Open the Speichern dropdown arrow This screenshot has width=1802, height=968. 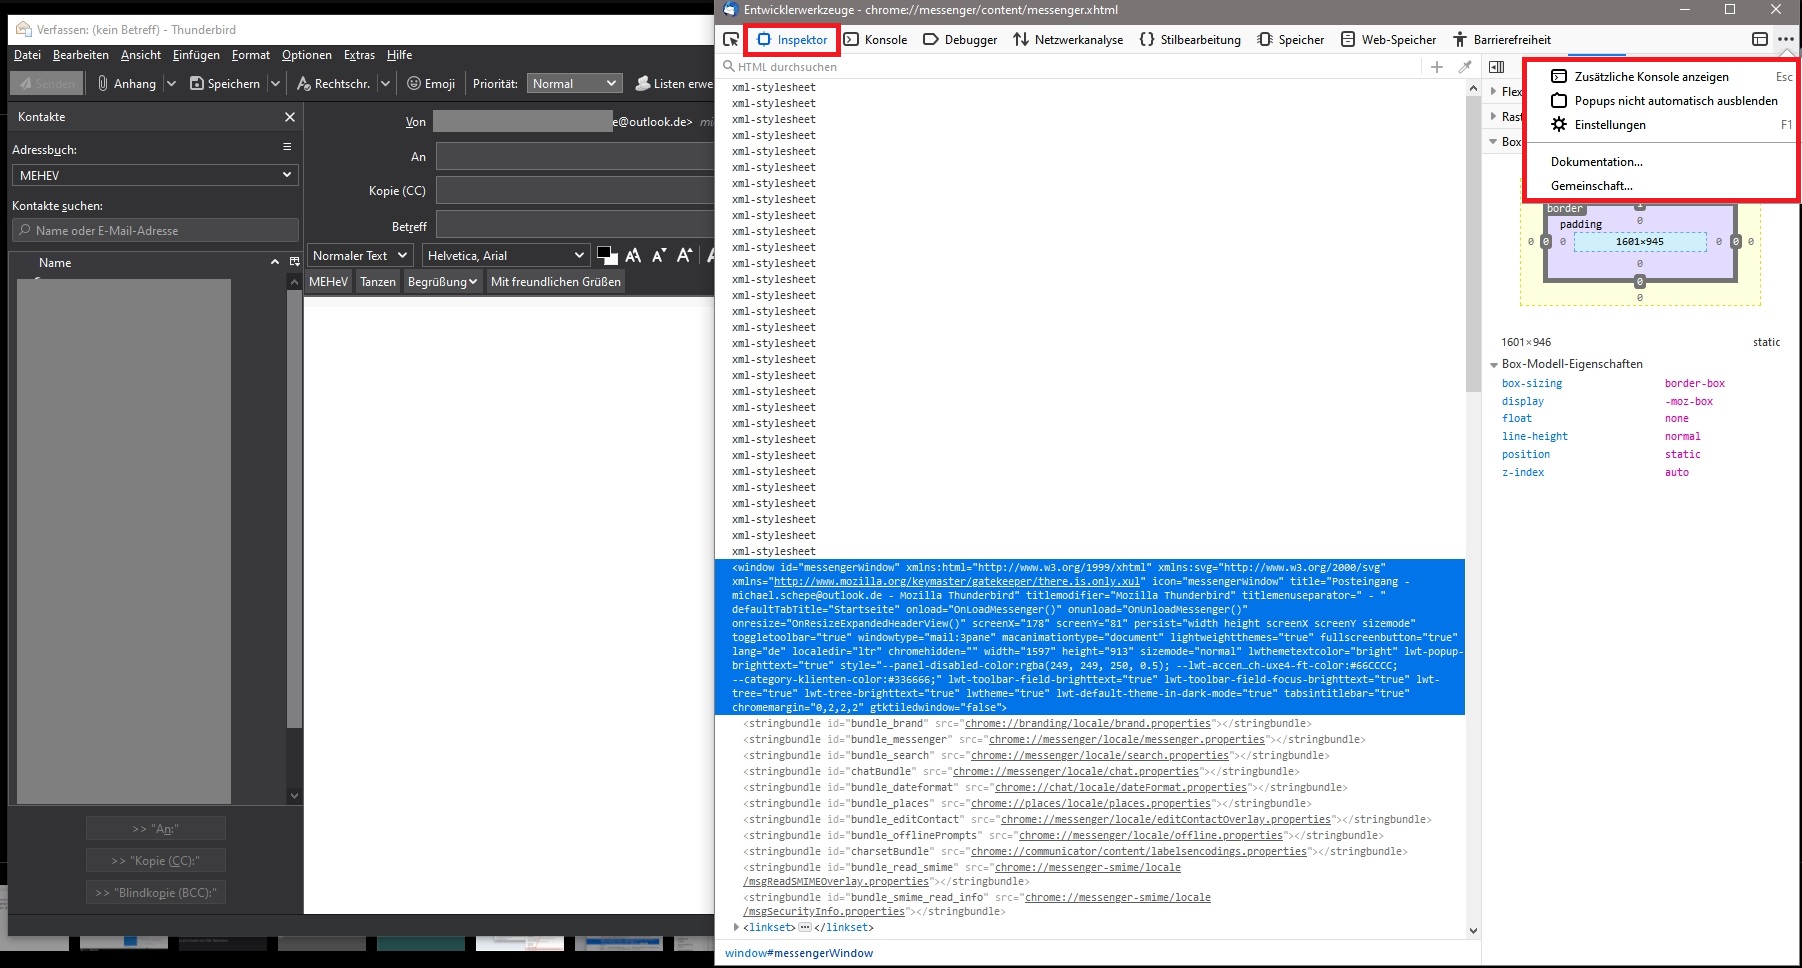[x=275, y=84]
